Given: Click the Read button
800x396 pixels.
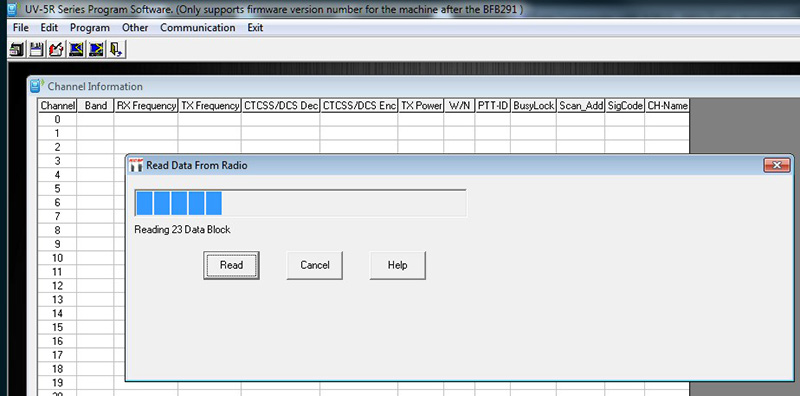Looking at the screenshot, I should 231,265.
